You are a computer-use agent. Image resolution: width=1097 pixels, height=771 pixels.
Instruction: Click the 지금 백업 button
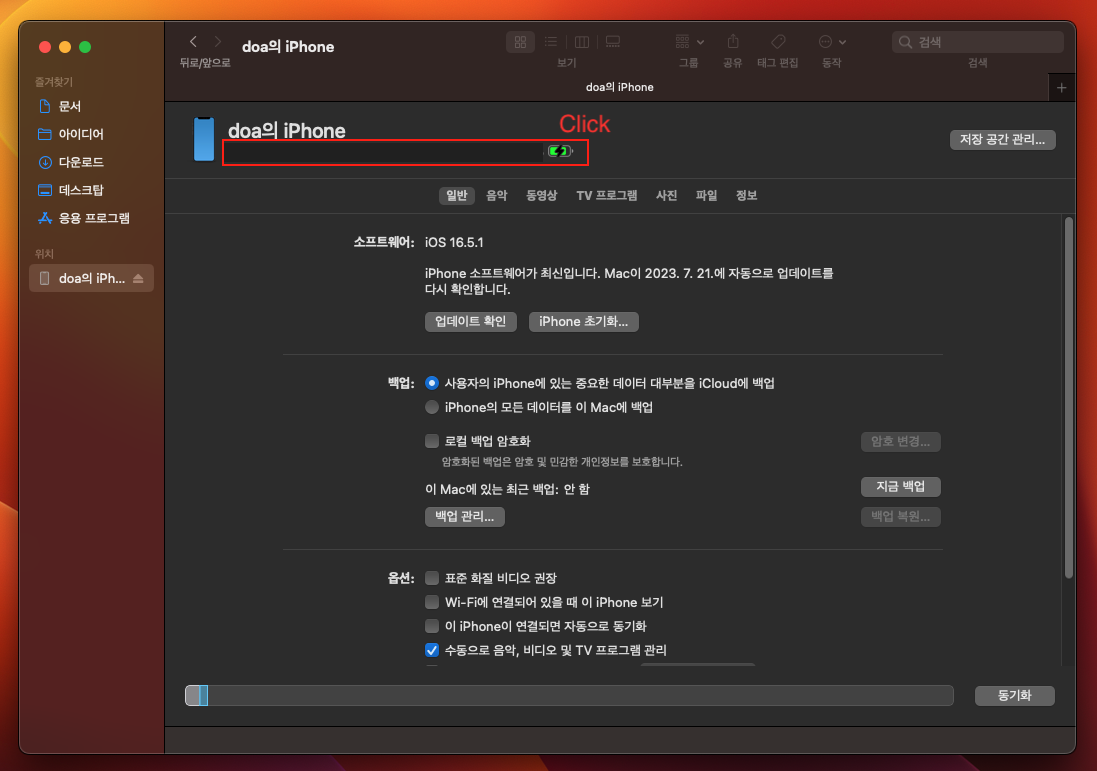click(x=900, y=487)
